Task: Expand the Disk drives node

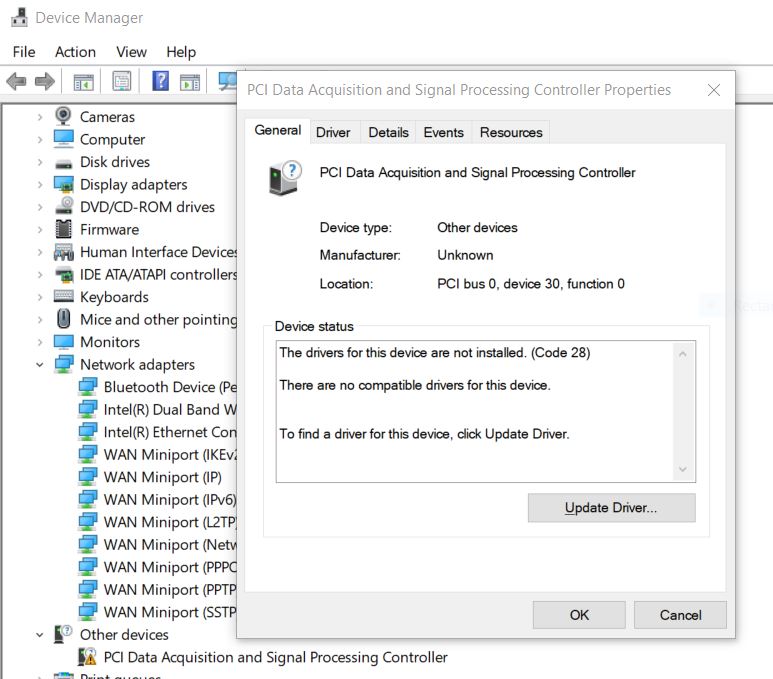Action: [40, 162]
